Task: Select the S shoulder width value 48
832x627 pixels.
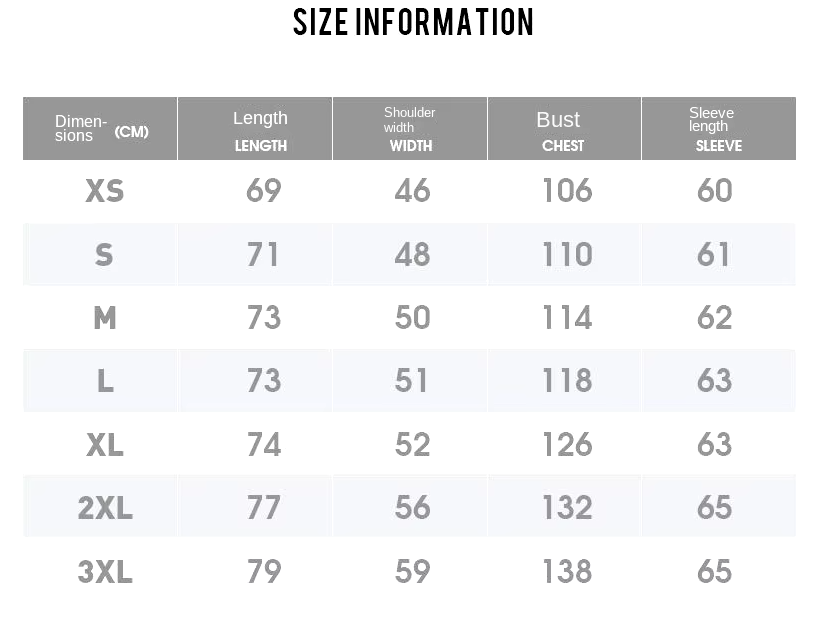Action: [412, 255]
